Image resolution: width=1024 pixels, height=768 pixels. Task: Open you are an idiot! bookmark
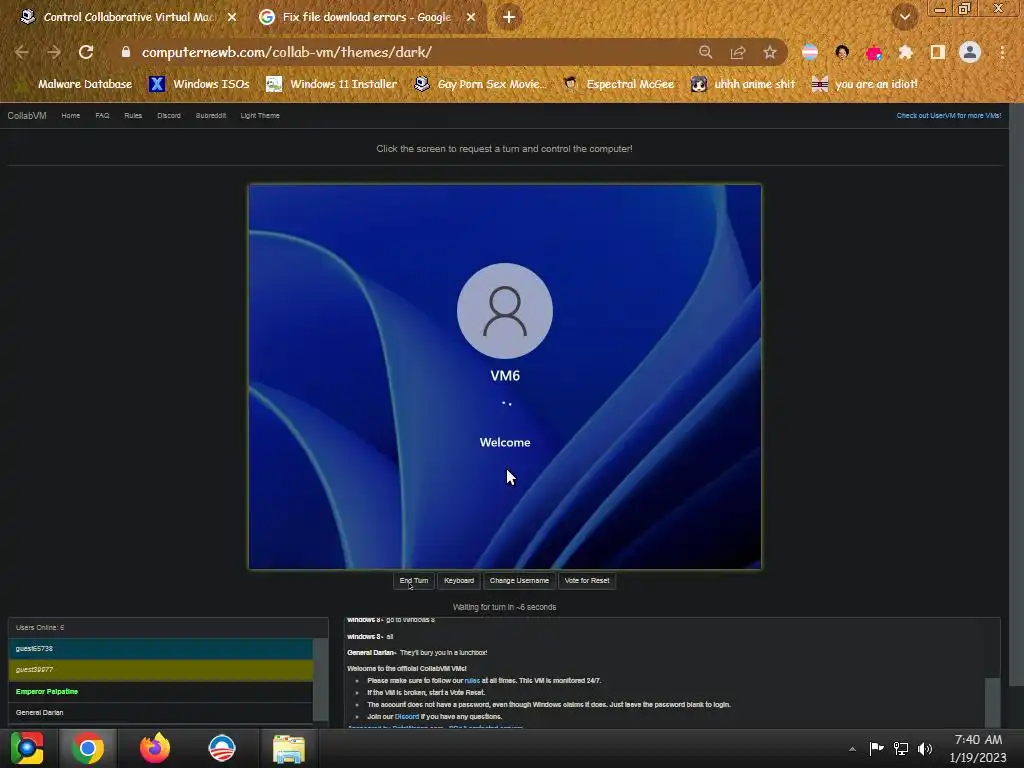[865, 84]
